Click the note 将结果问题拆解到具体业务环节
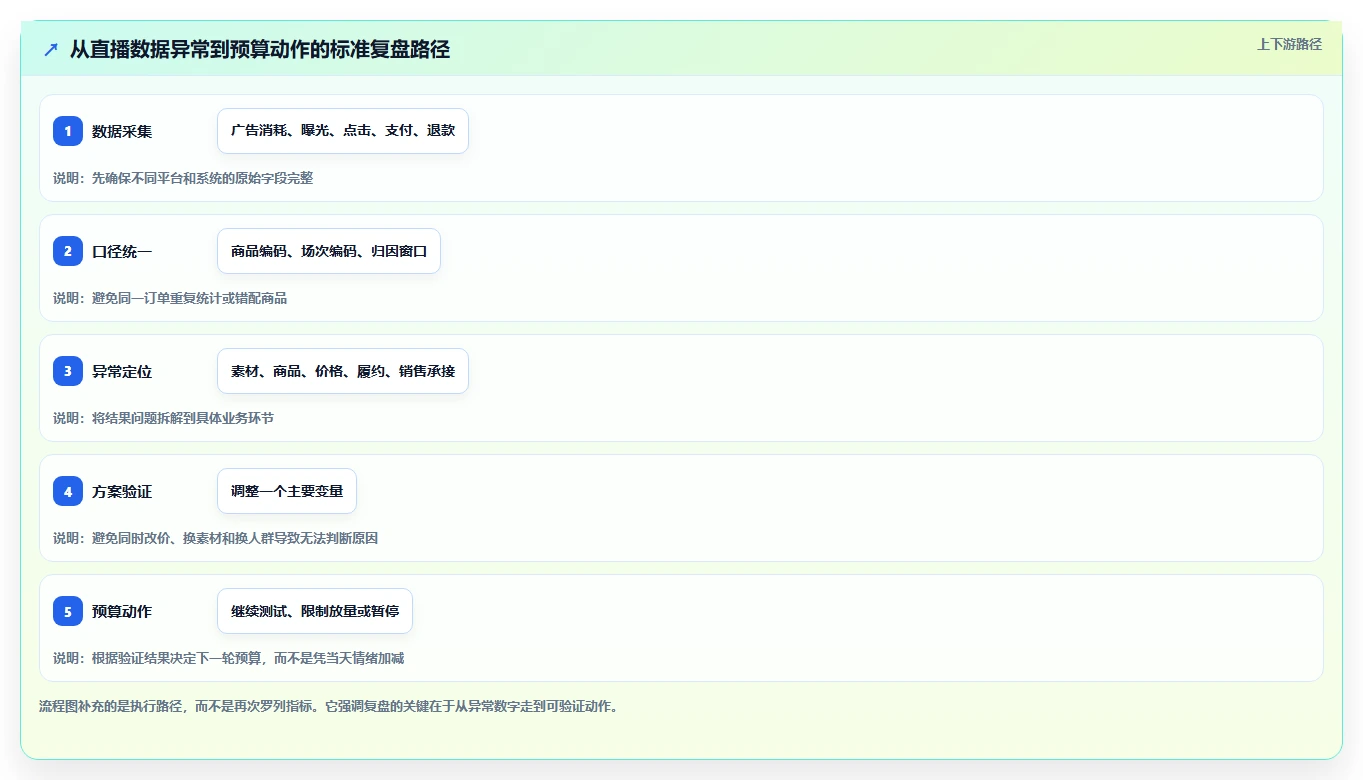 pos(163,418)
